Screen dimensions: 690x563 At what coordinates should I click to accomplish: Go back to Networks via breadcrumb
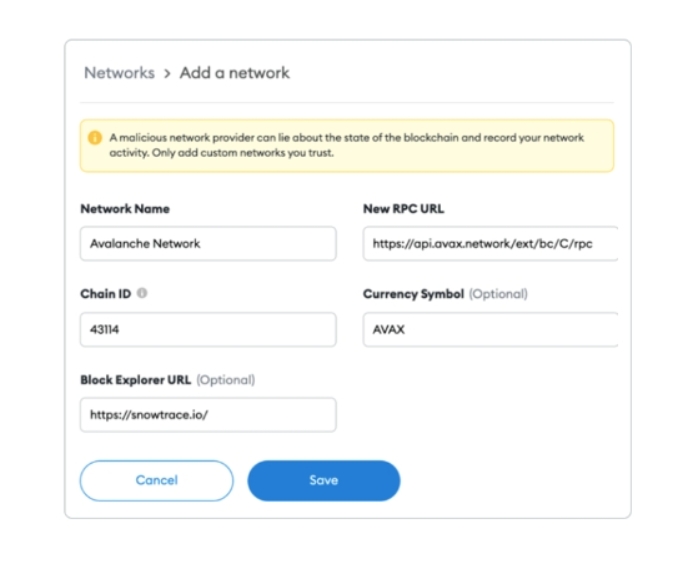[x=119, y=73]
